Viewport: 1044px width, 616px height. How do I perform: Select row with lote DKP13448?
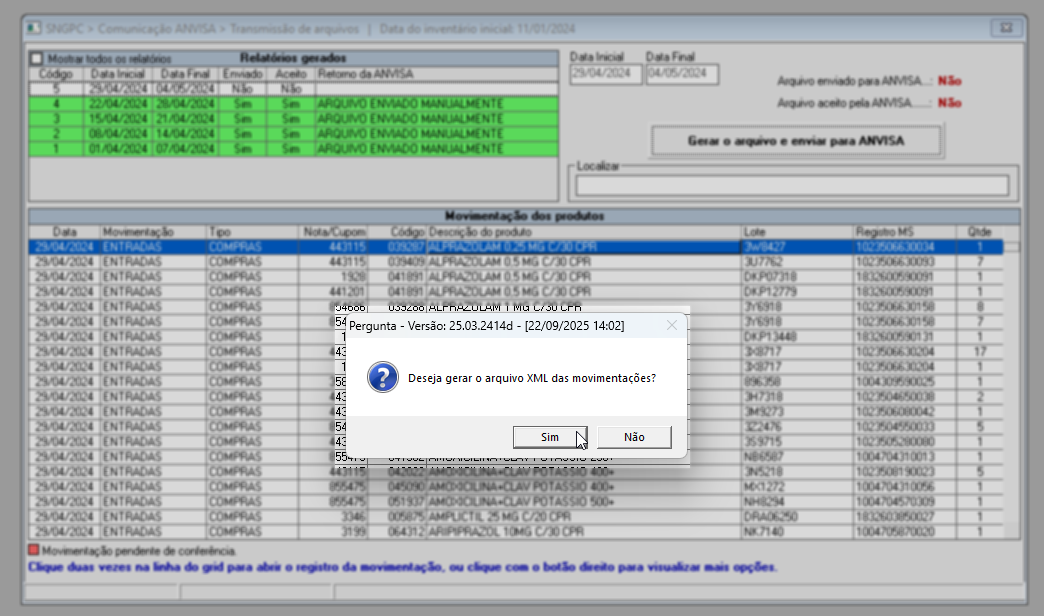click(516, 337)
